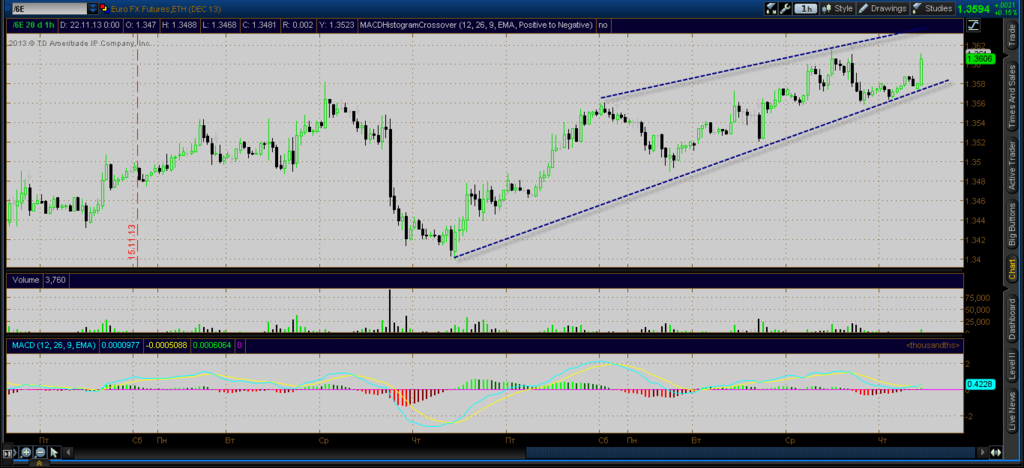Click the H: 1.3488 data field
Image resolution: width=1024 pixels, height=468 pixels.
(x=182, y=25)
